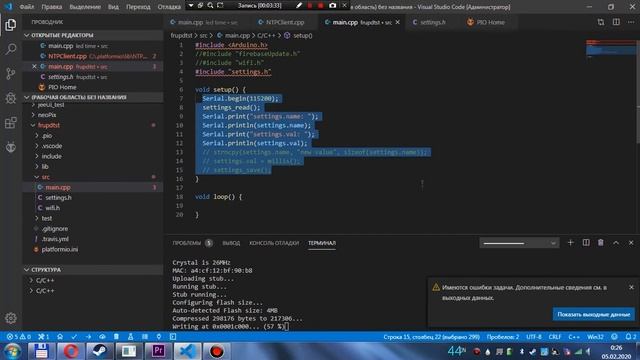Open the Run and Debug view

pos(11,98)
